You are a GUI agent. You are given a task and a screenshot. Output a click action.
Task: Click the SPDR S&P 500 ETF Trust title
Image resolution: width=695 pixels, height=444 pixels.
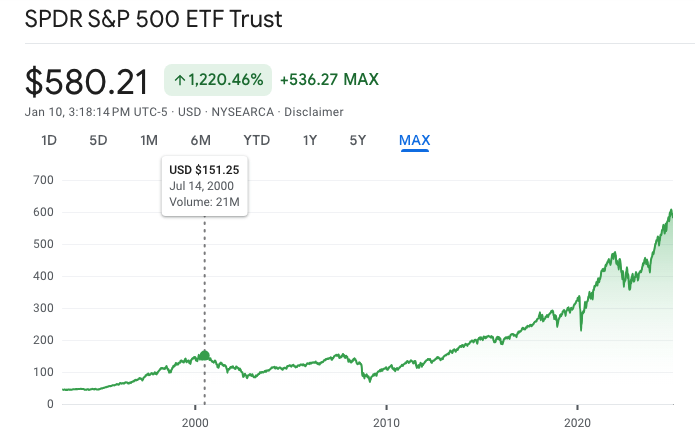tap(154, 19)
